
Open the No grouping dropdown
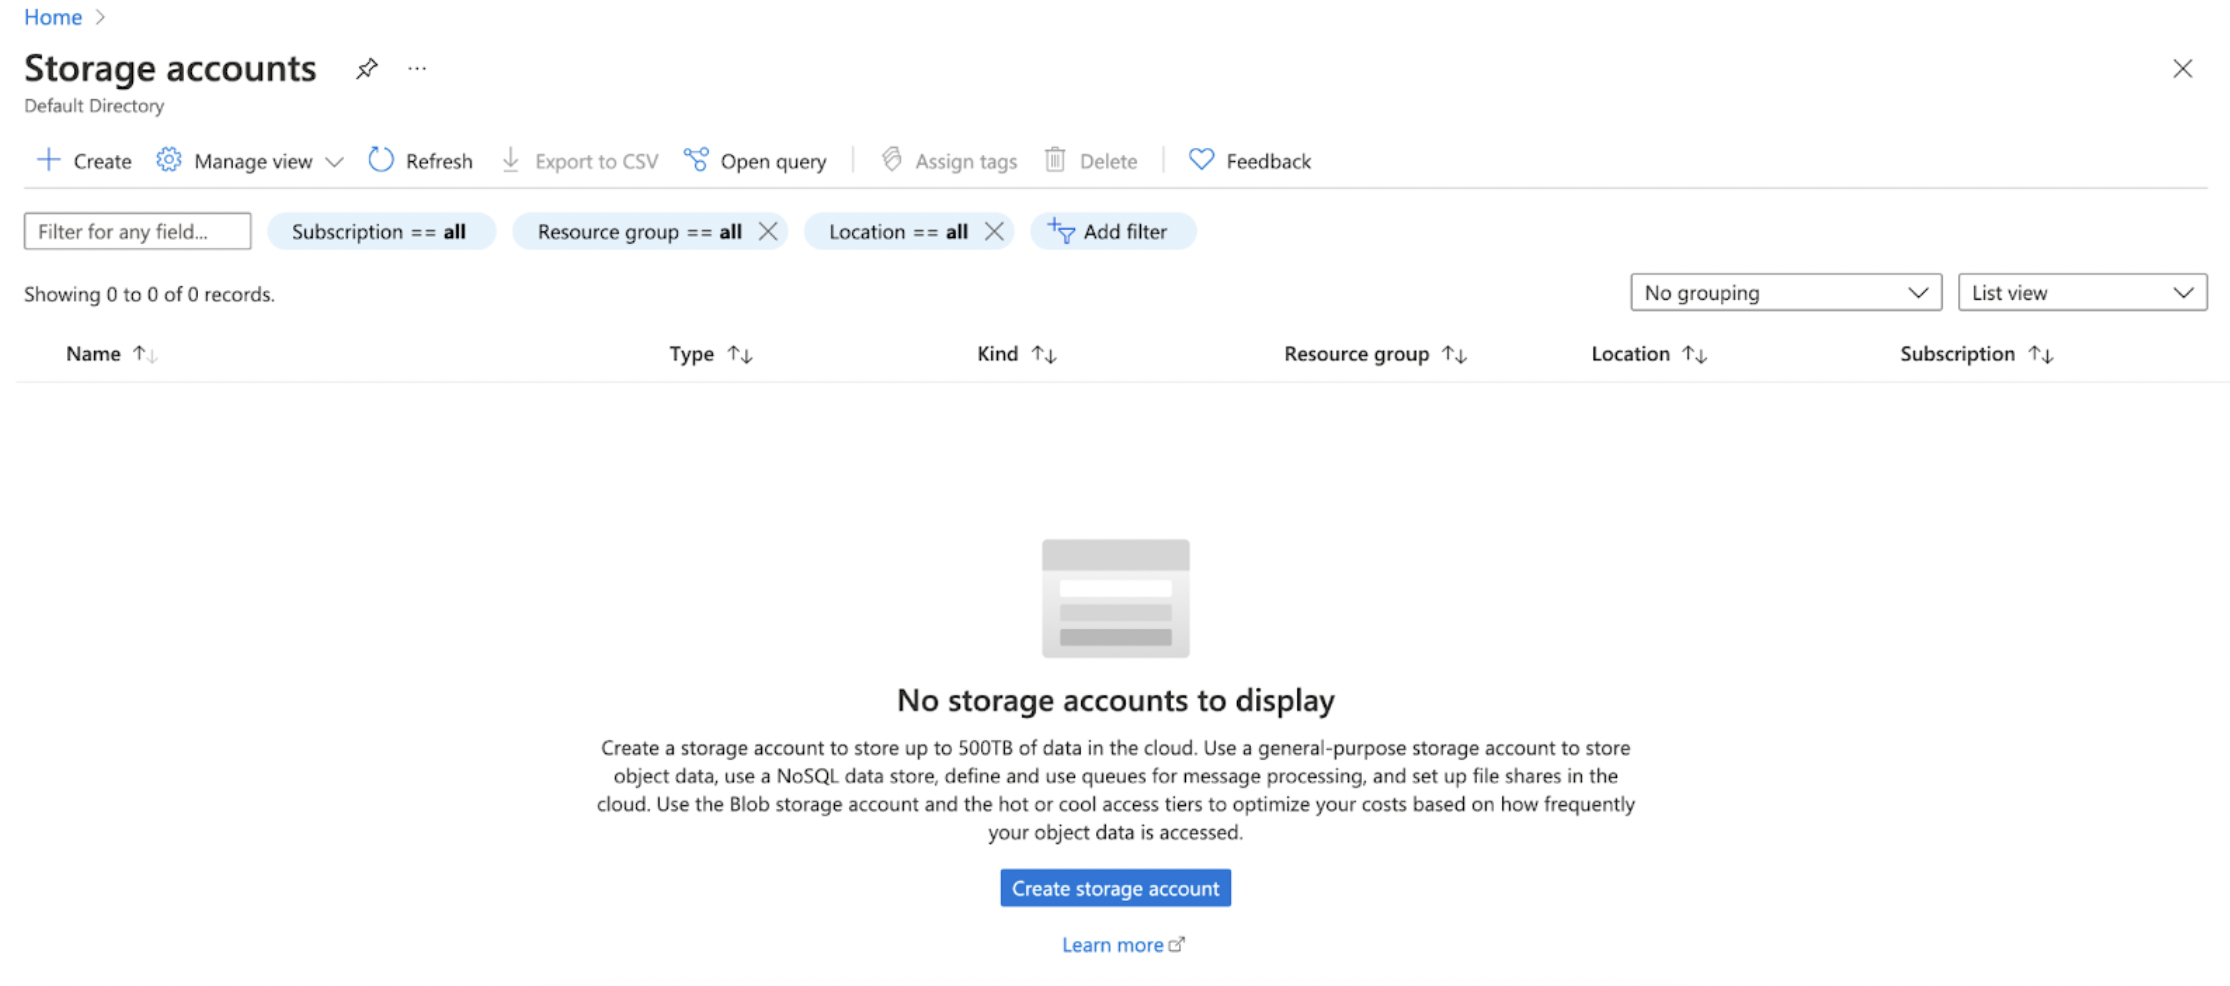(x=1785, y=293)
